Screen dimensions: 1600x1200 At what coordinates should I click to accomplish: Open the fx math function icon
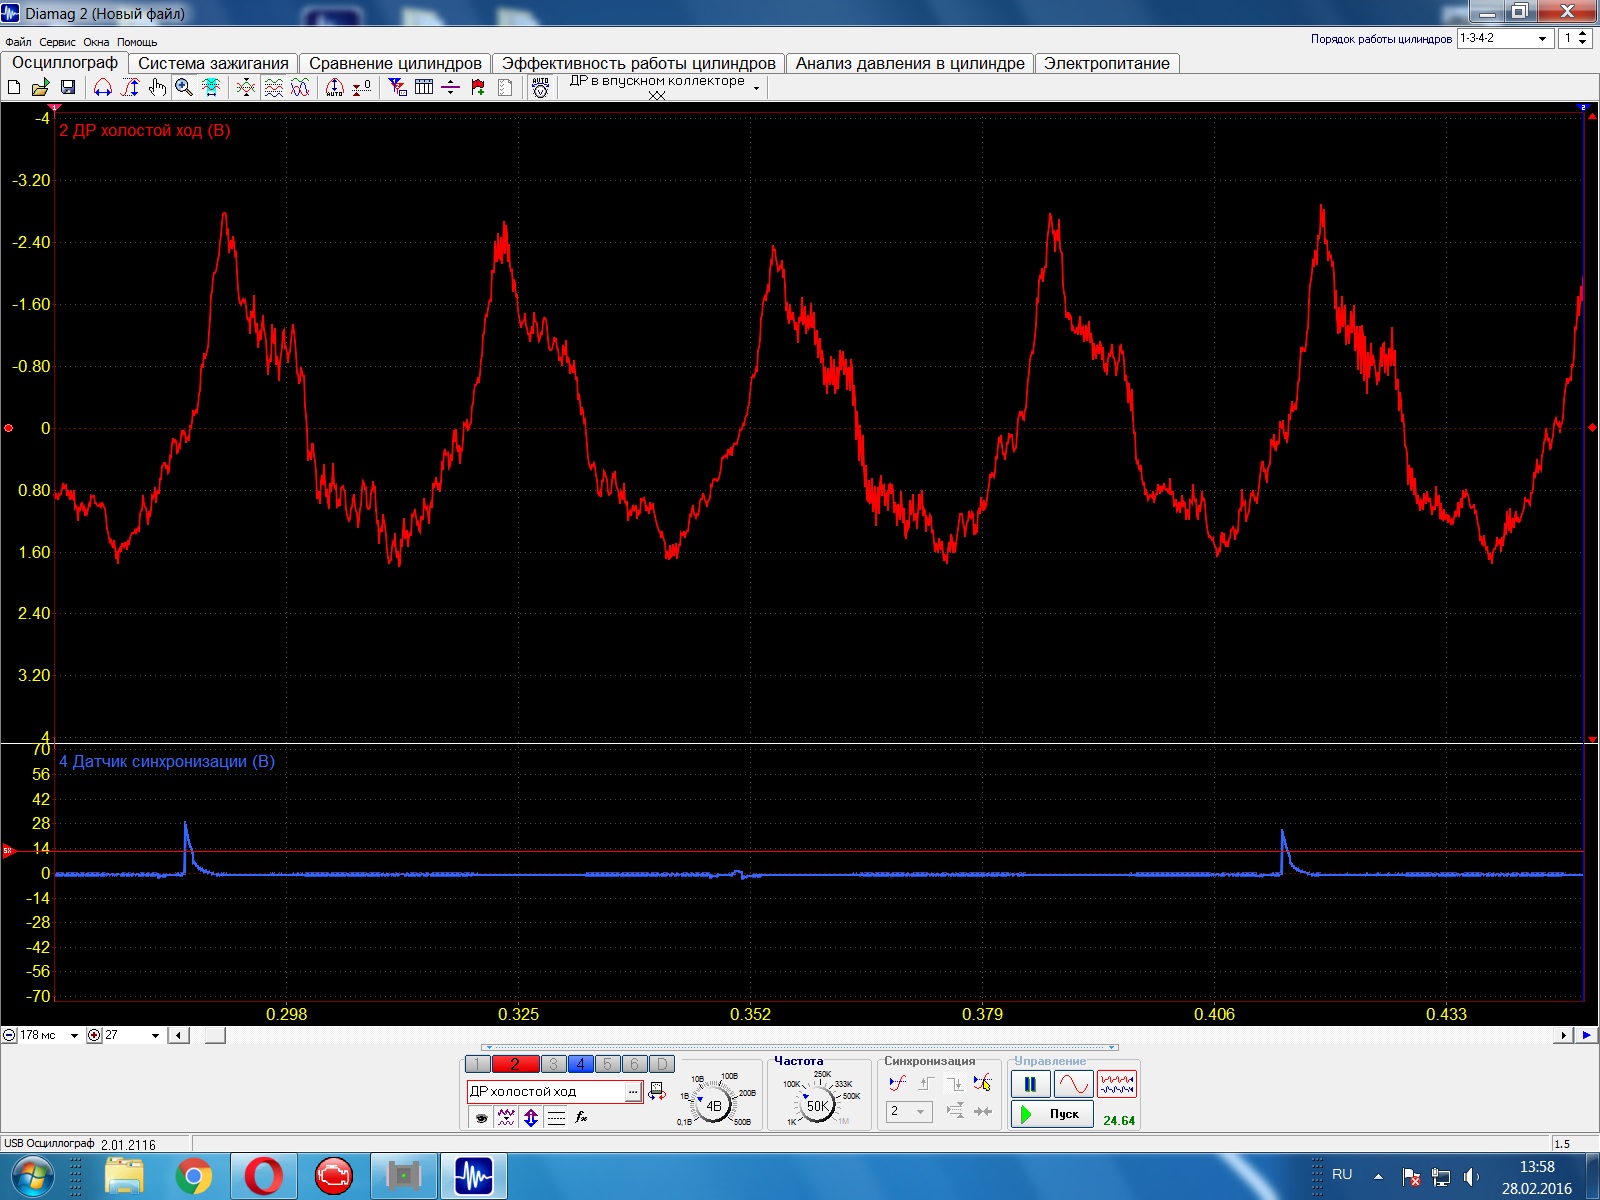tap(581, 1117)
